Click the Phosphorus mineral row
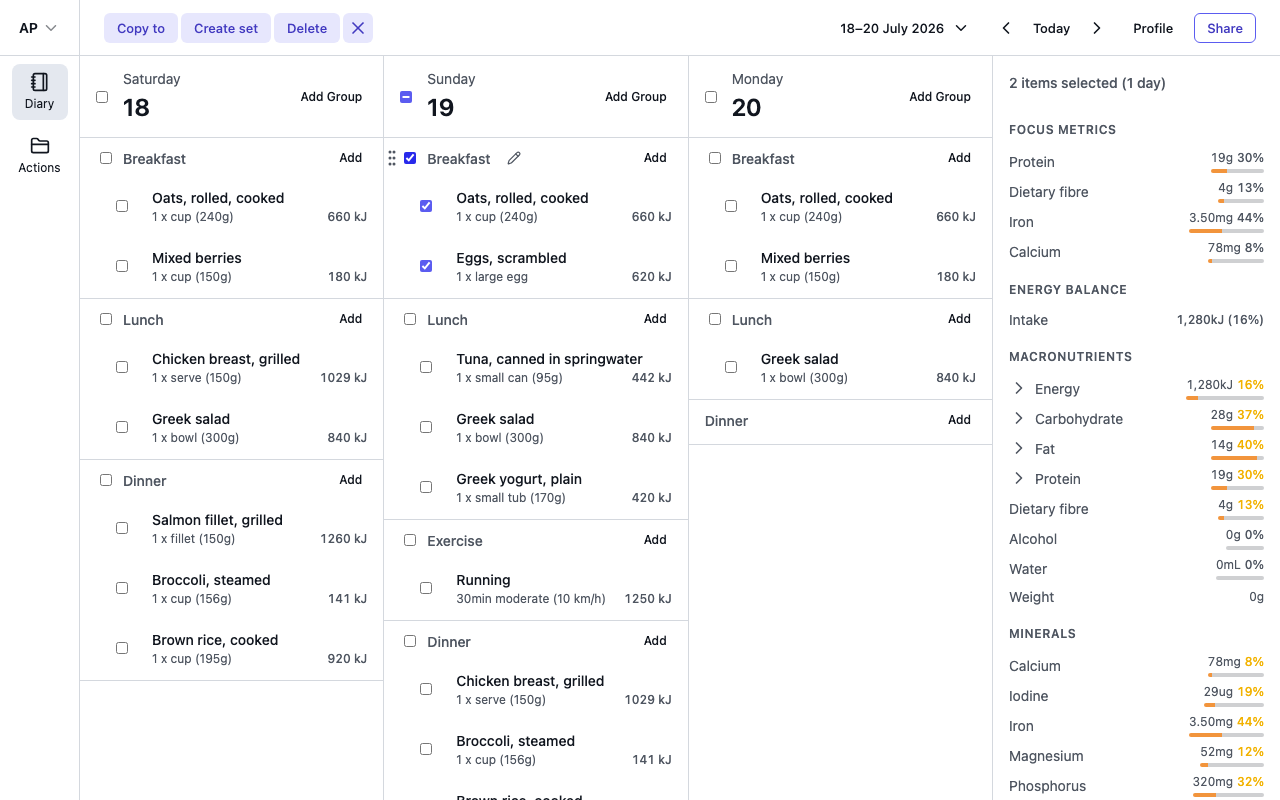 1136,786
